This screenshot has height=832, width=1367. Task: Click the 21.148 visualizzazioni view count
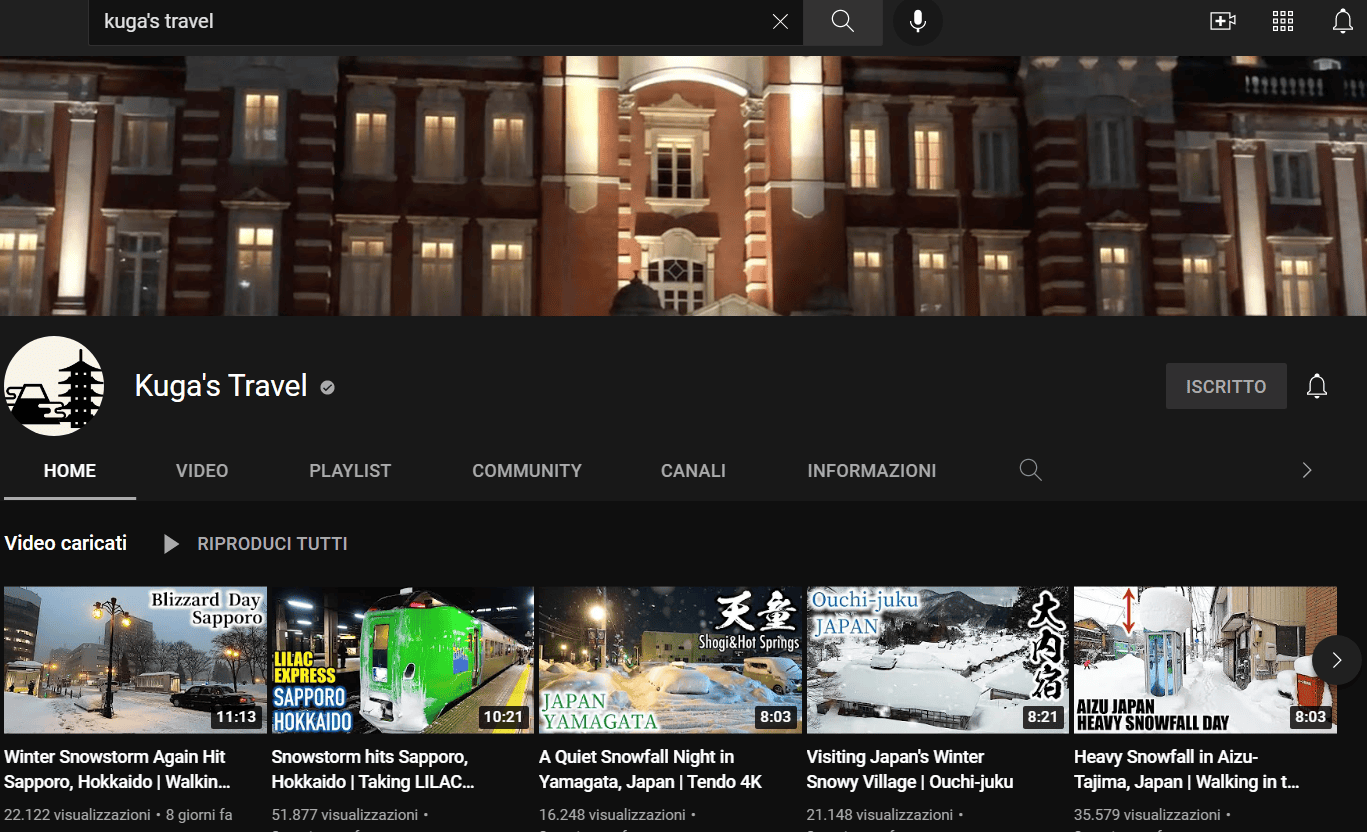click(880, 815)
